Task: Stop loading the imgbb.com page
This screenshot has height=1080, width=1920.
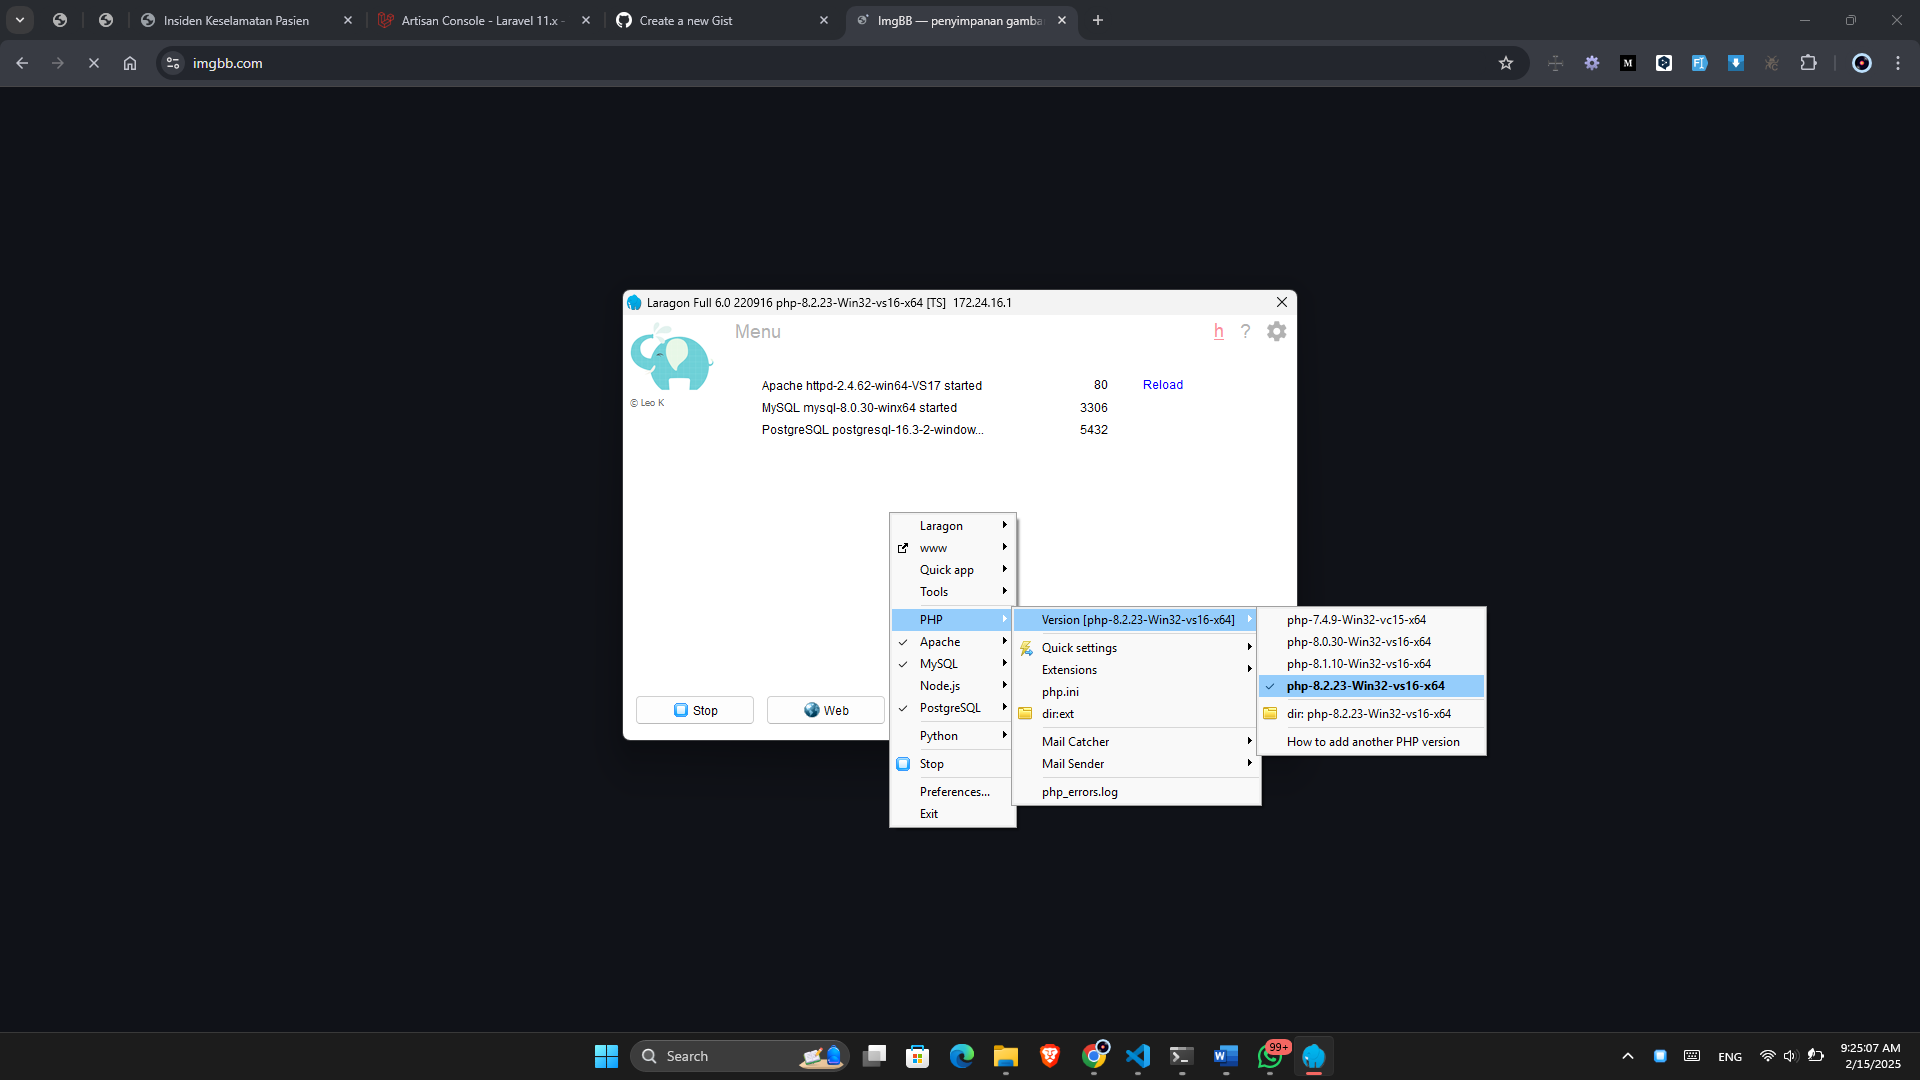Action: [x=94, y=63]
